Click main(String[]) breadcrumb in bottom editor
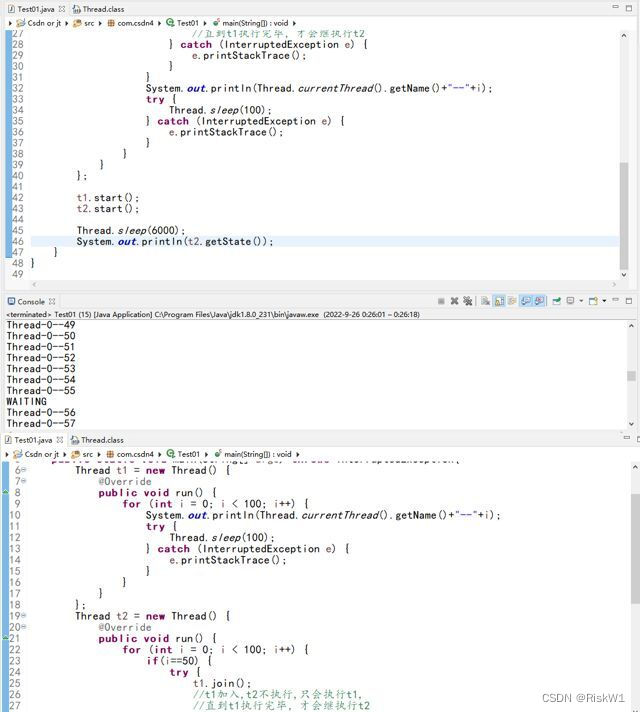The height and width of the screenshot is (712, 640). tap(253, 454)
